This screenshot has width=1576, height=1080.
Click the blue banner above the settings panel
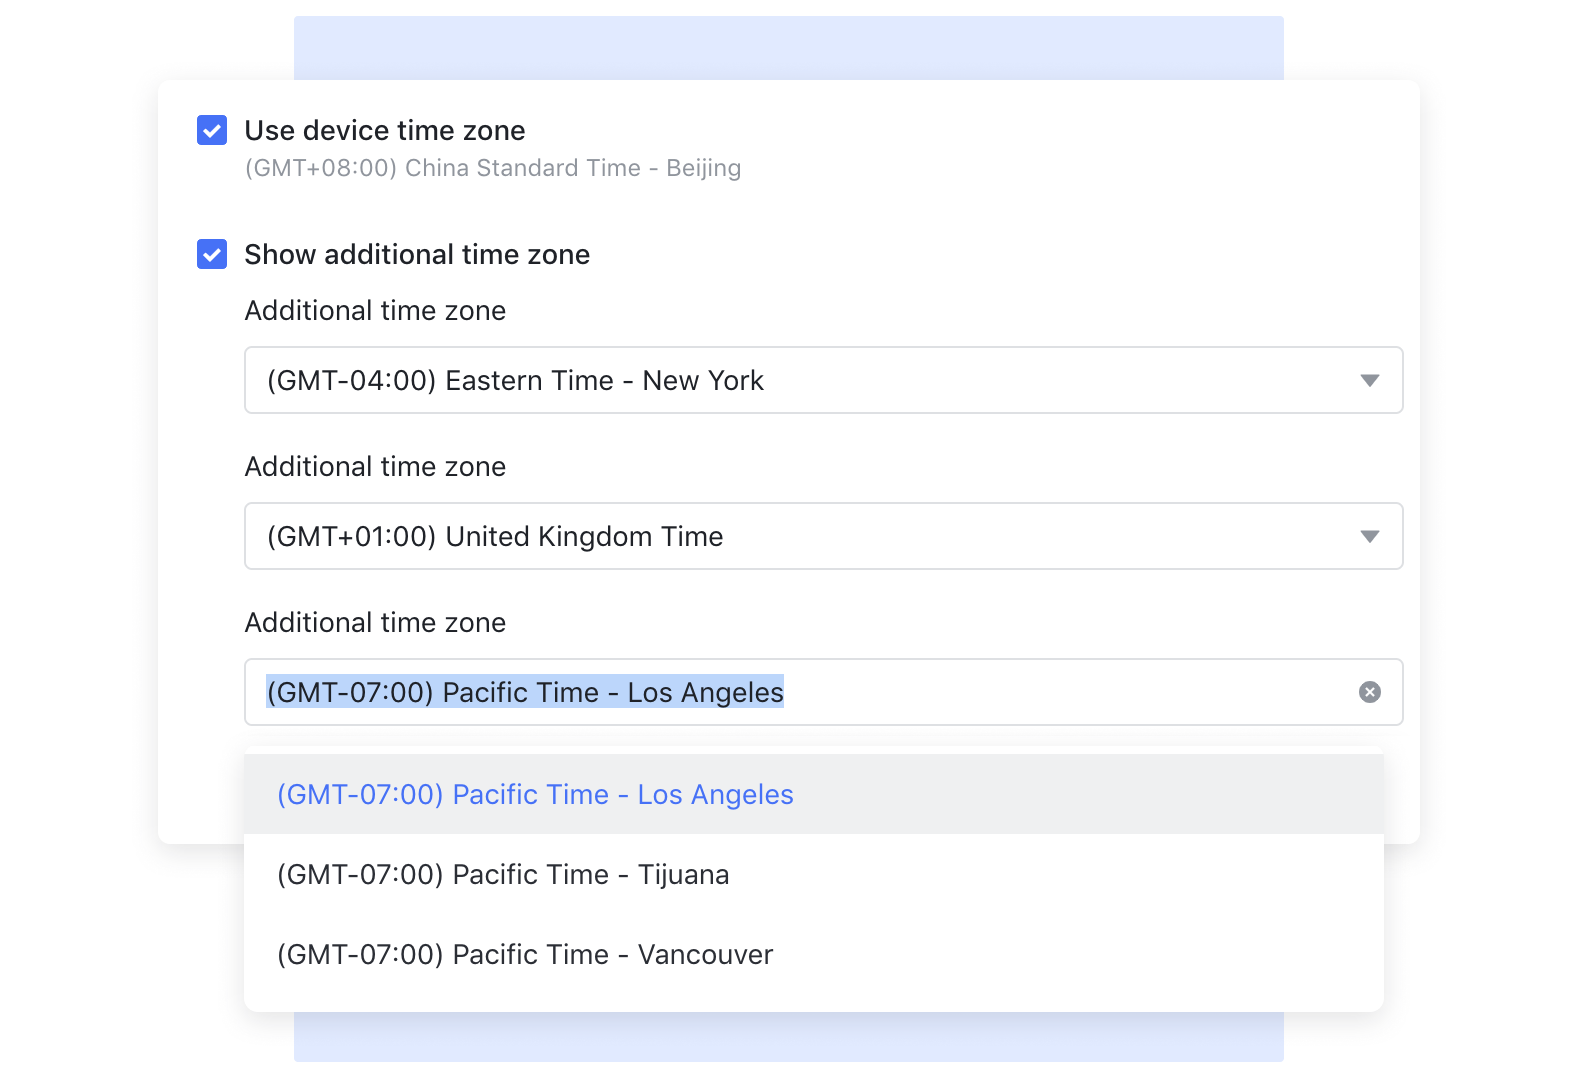[x=788, y=47]
